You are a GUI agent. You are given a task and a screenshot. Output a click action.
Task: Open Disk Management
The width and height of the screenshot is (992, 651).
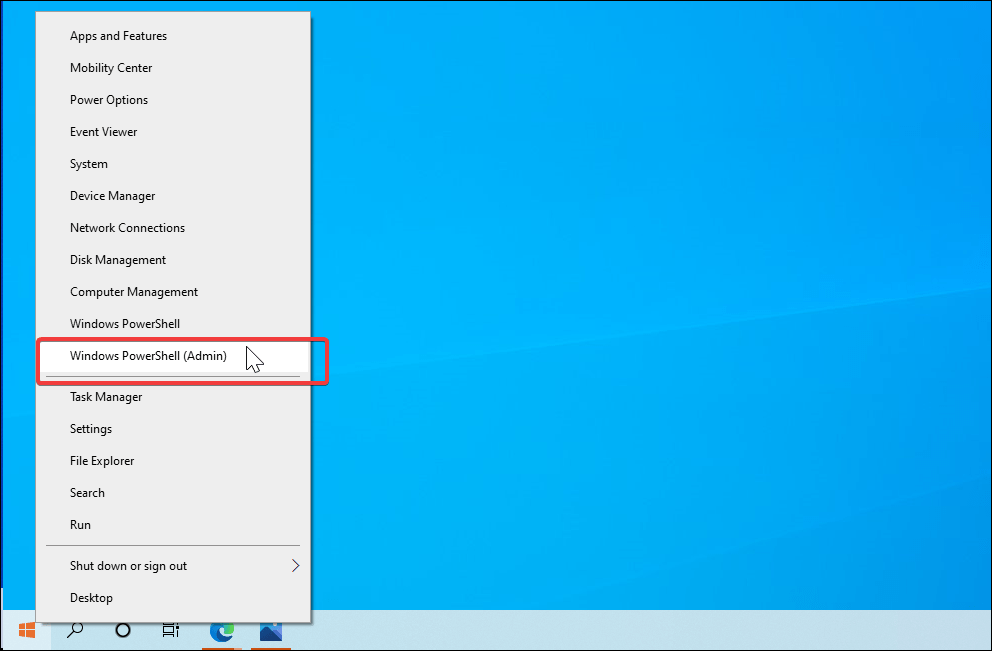point(173,260)
